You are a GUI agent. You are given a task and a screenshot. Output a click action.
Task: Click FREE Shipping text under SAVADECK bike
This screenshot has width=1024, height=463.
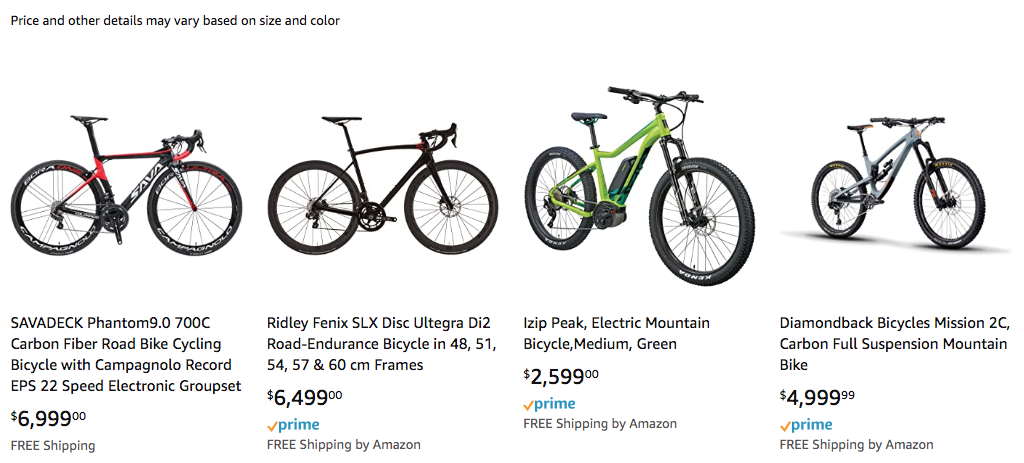[x=53, y=445]
